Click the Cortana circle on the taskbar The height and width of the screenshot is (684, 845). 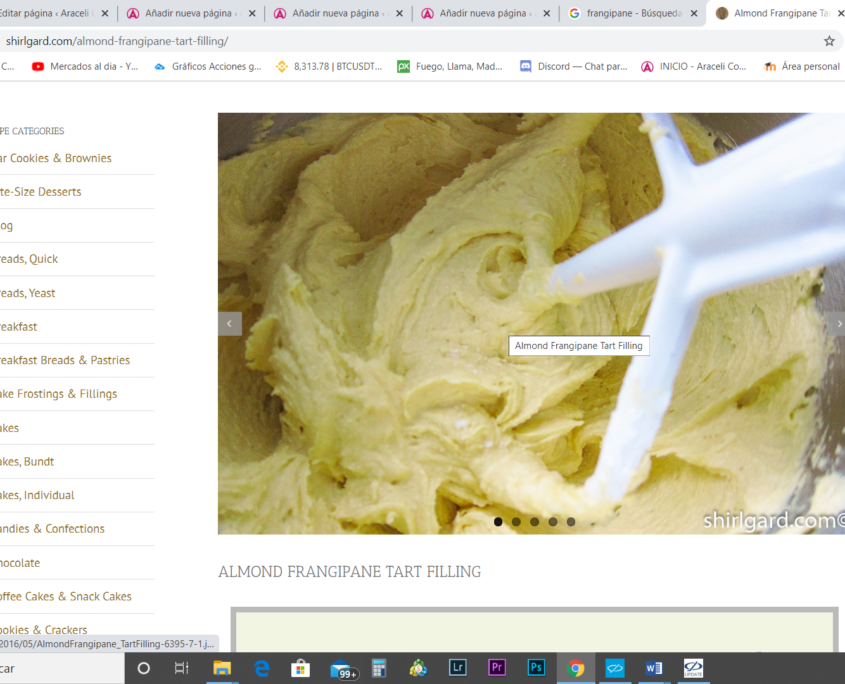click(143, 668)
